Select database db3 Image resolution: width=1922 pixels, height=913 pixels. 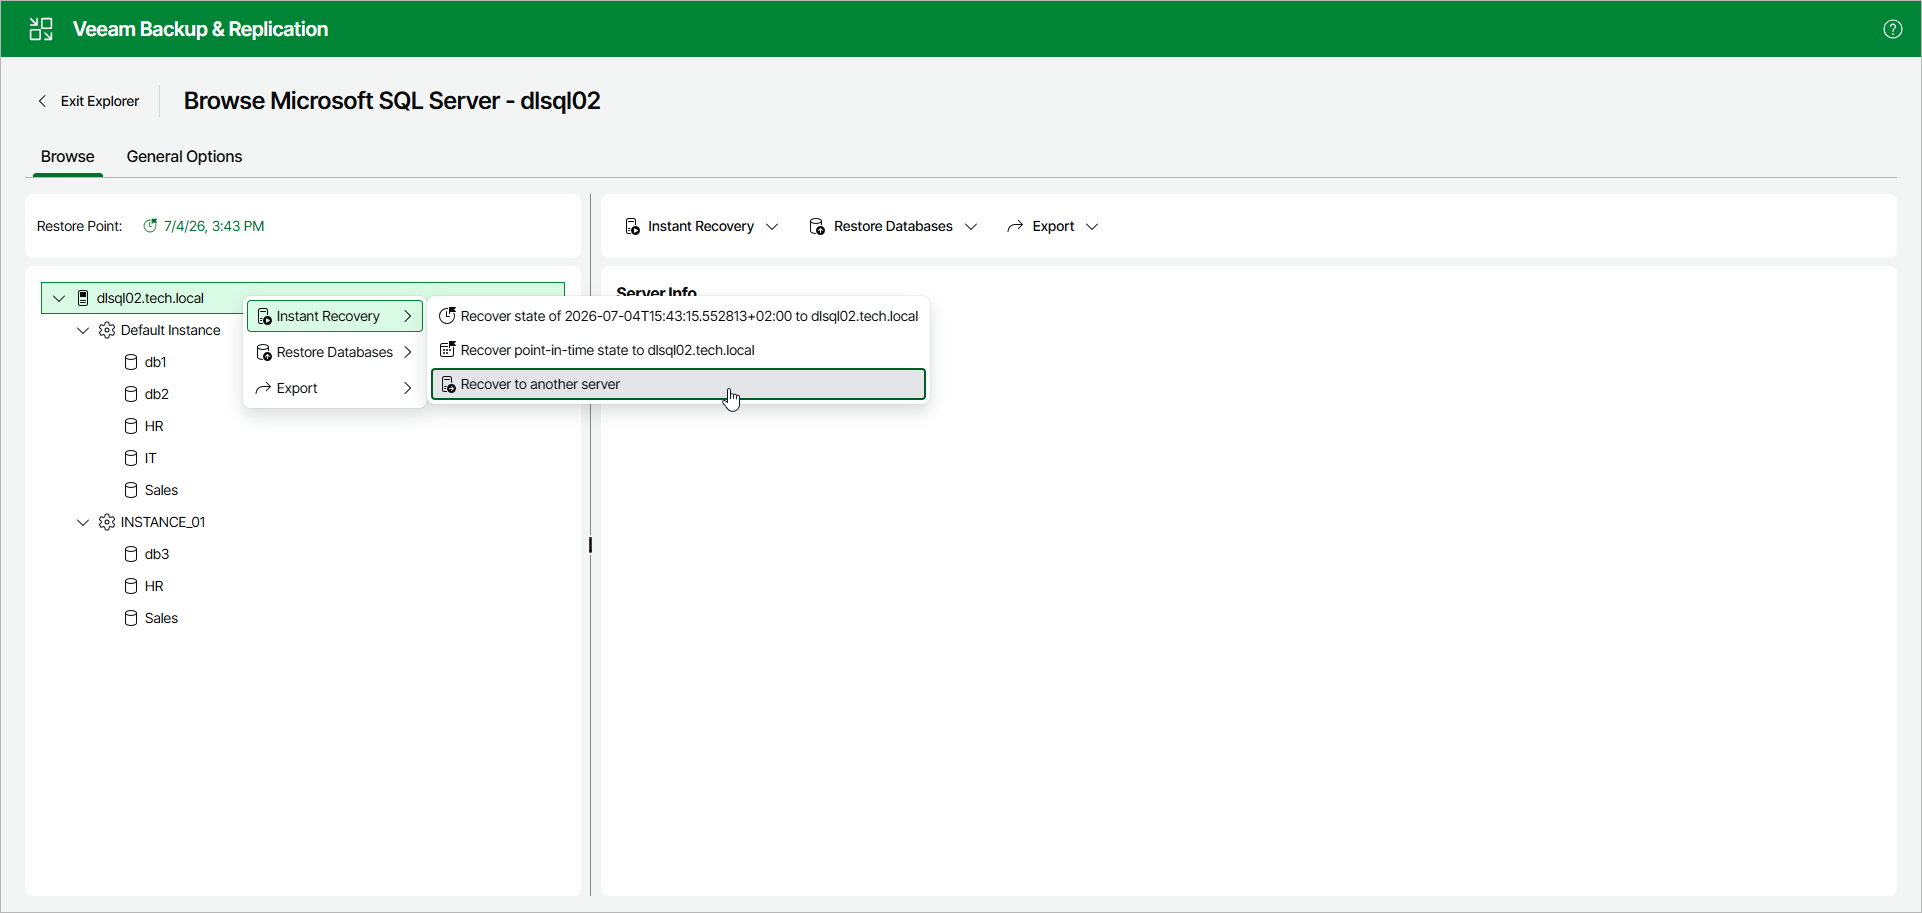pos(156,554)
